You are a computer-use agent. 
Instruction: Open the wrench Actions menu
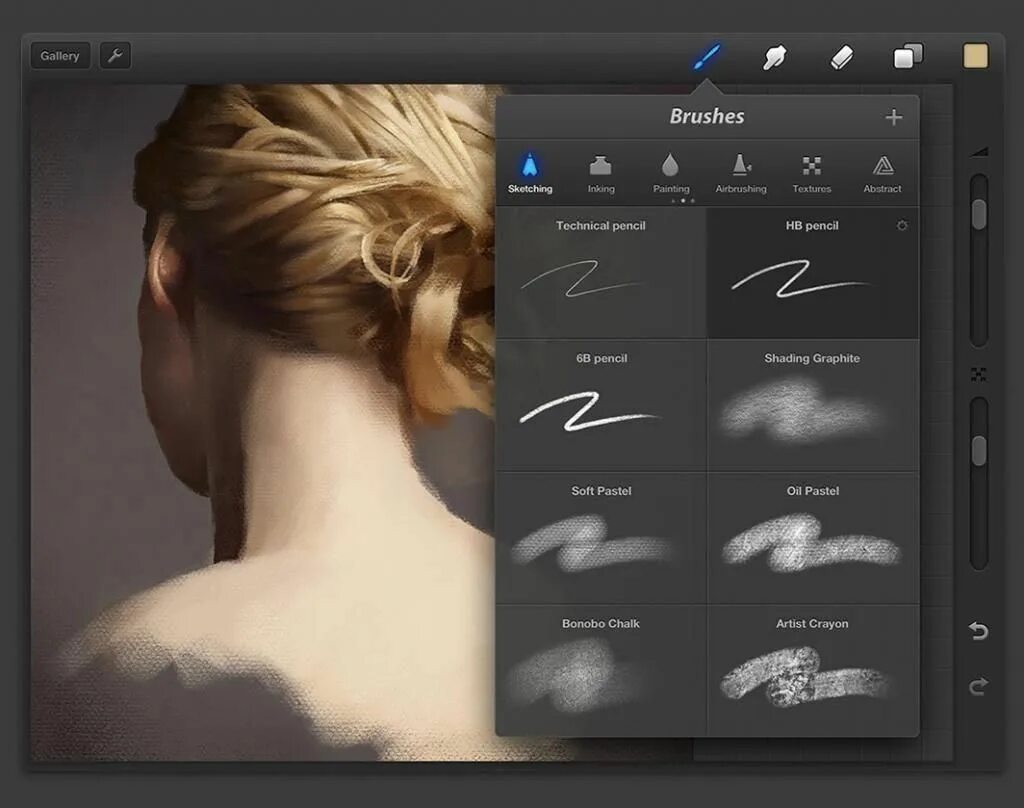tap(115, 56)
